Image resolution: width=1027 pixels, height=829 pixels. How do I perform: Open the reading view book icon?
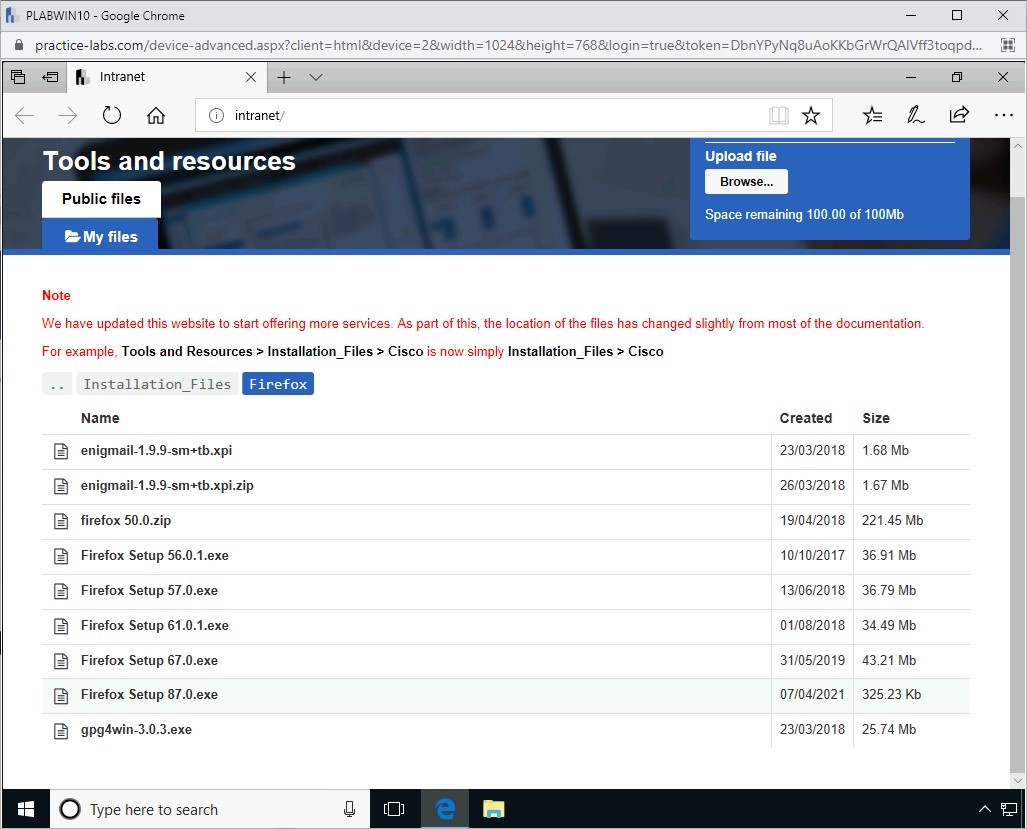coord(778,116)
